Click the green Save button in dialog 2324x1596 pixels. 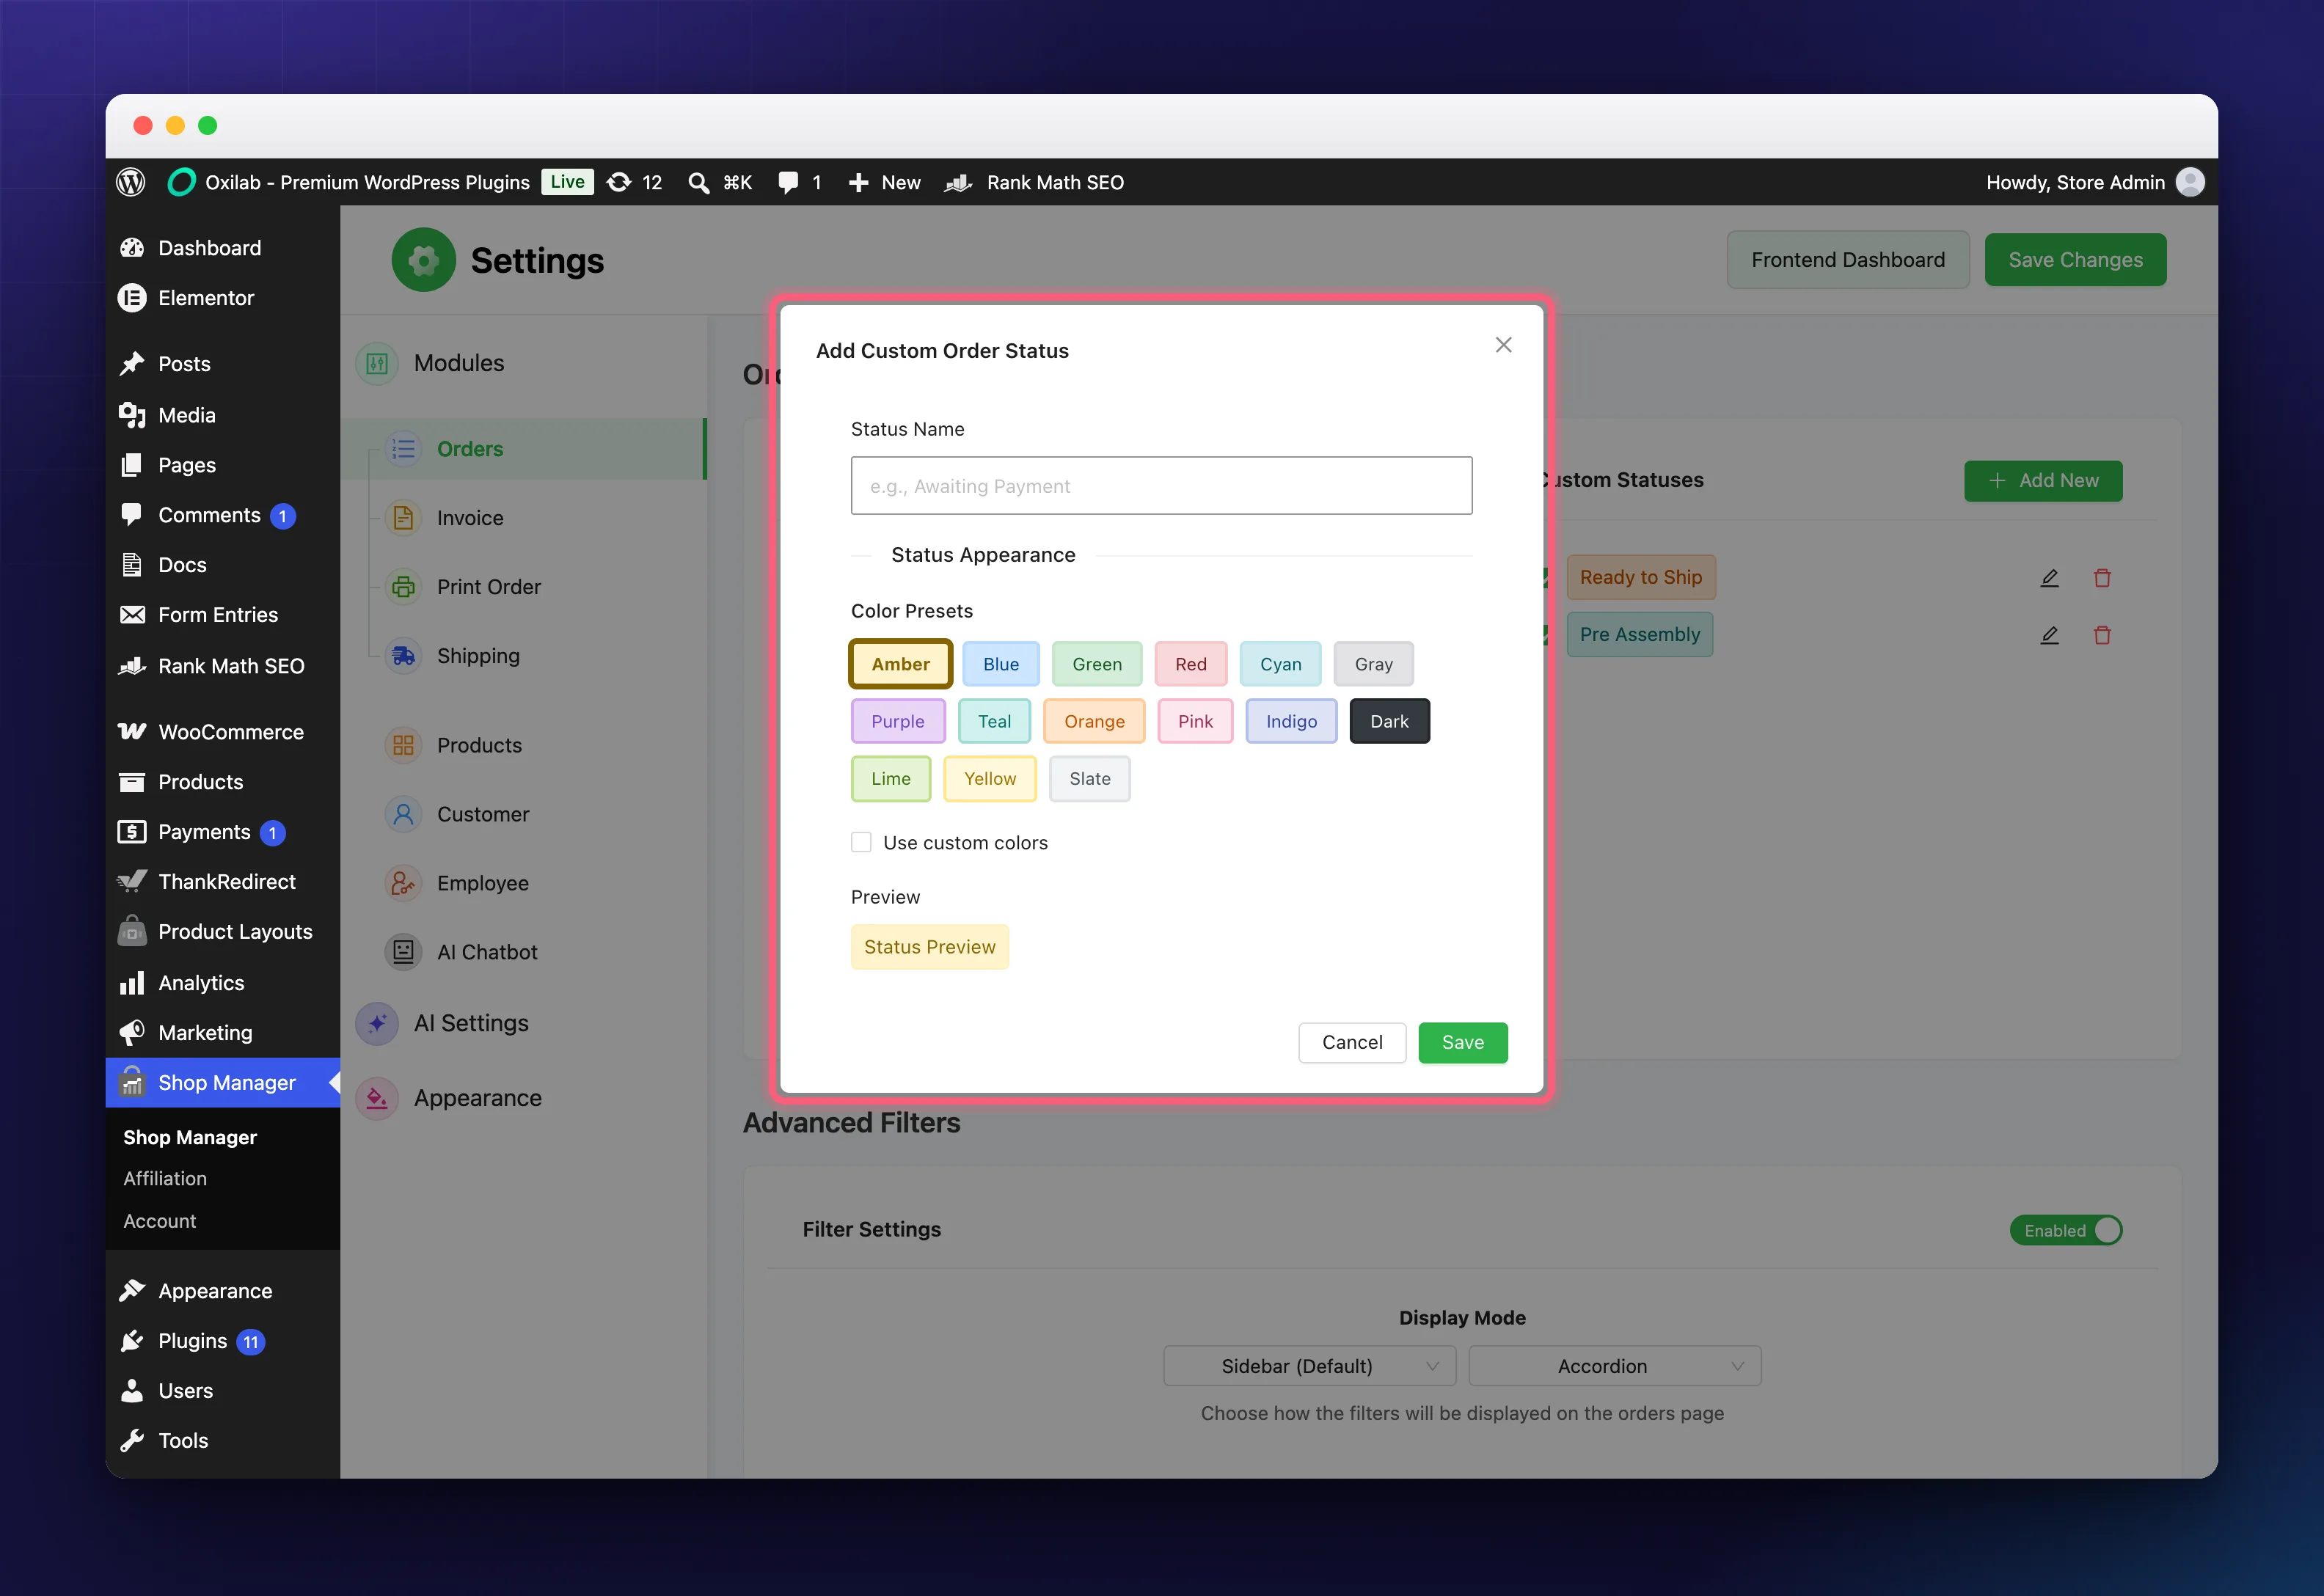pos(1462,1042)
